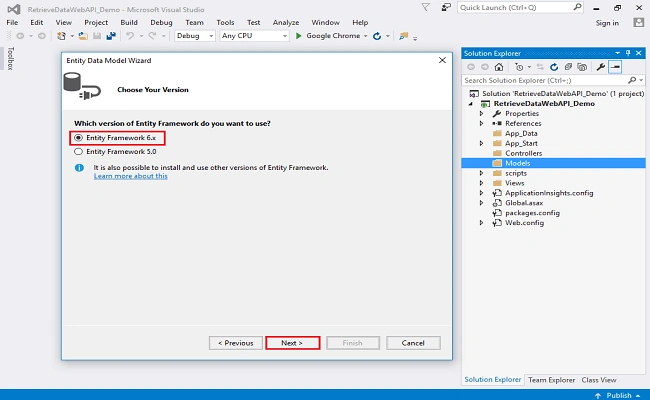Open the File menu
The width and height of the screenshot is (650, 400).
pos(12,22)
